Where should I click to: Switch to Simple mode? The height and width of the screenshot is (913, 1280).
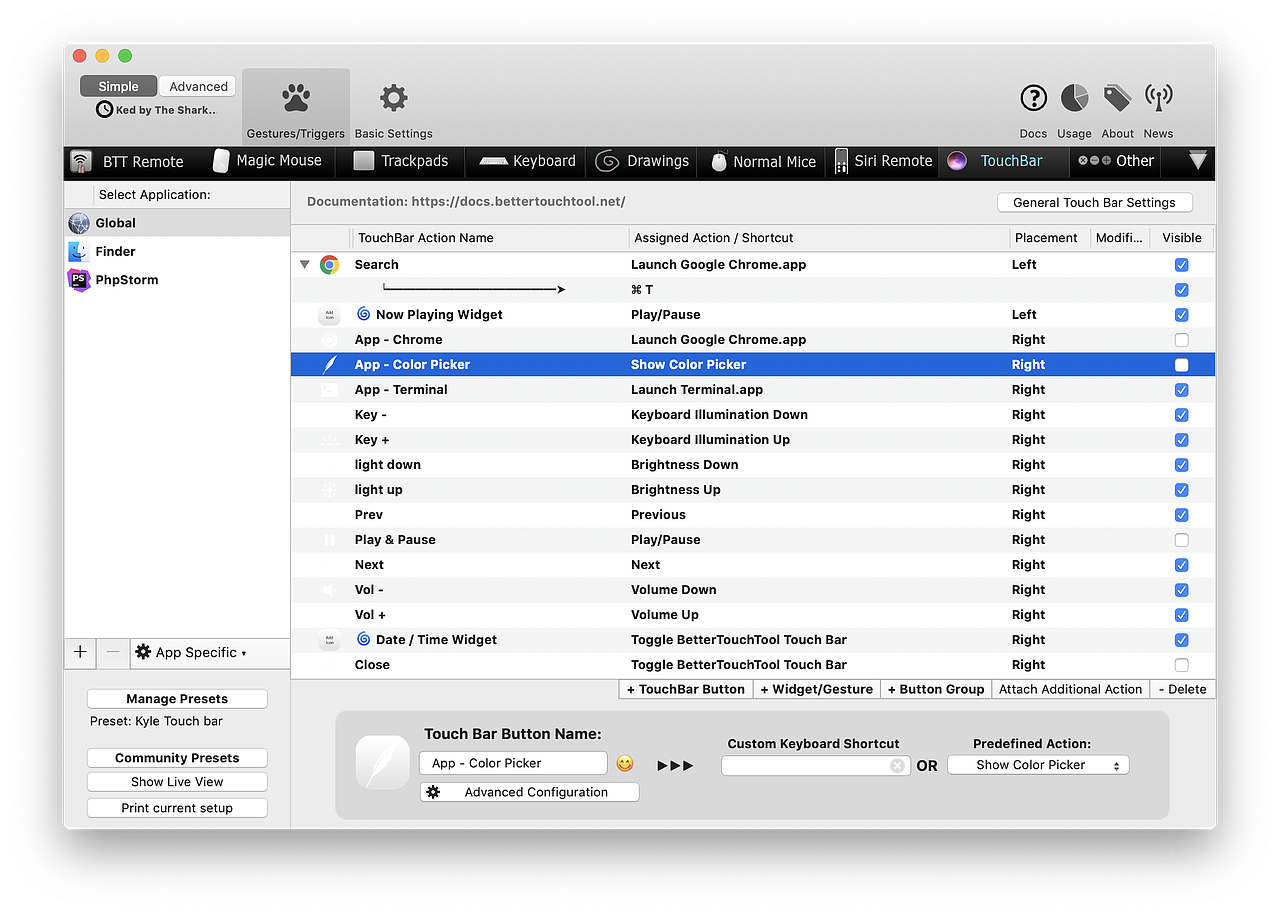coord(118,87)
